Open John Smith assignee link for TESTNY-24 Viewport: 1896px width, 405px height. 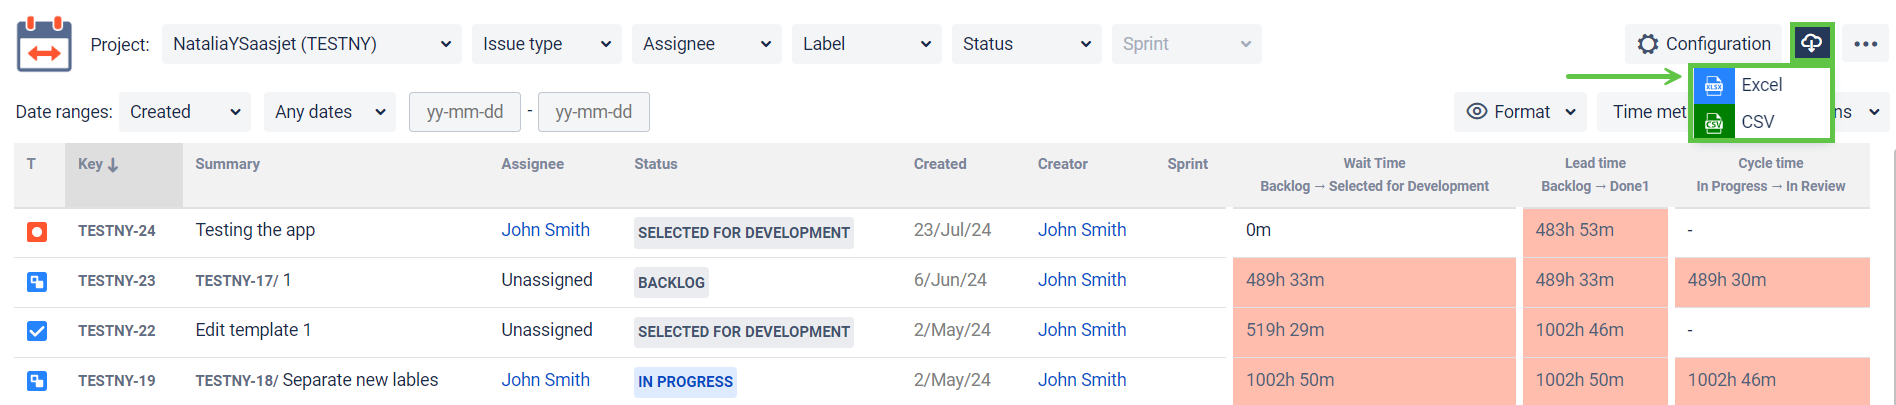click(545, 230)
